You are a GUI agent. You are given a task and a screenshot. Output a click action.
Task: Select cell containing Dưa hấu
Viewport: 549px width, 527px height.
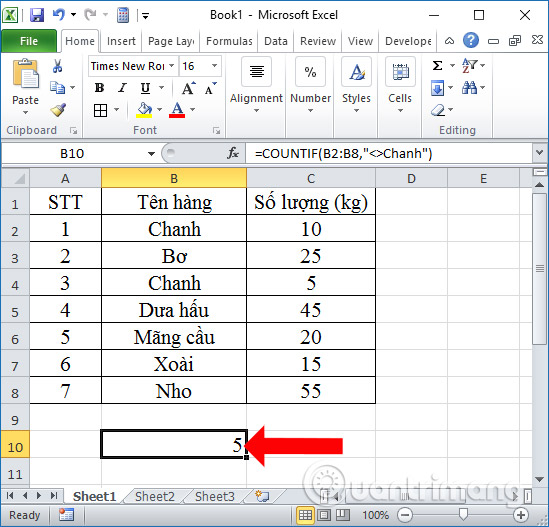(x=174, y=310)
